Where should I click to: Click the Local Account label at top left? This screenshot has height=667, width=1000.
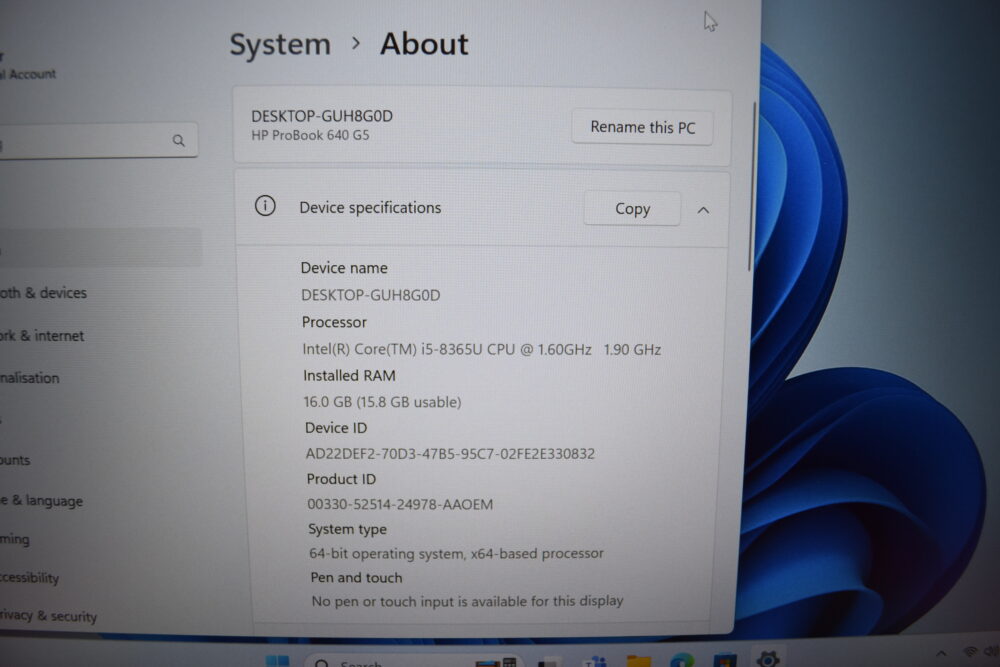29,74
